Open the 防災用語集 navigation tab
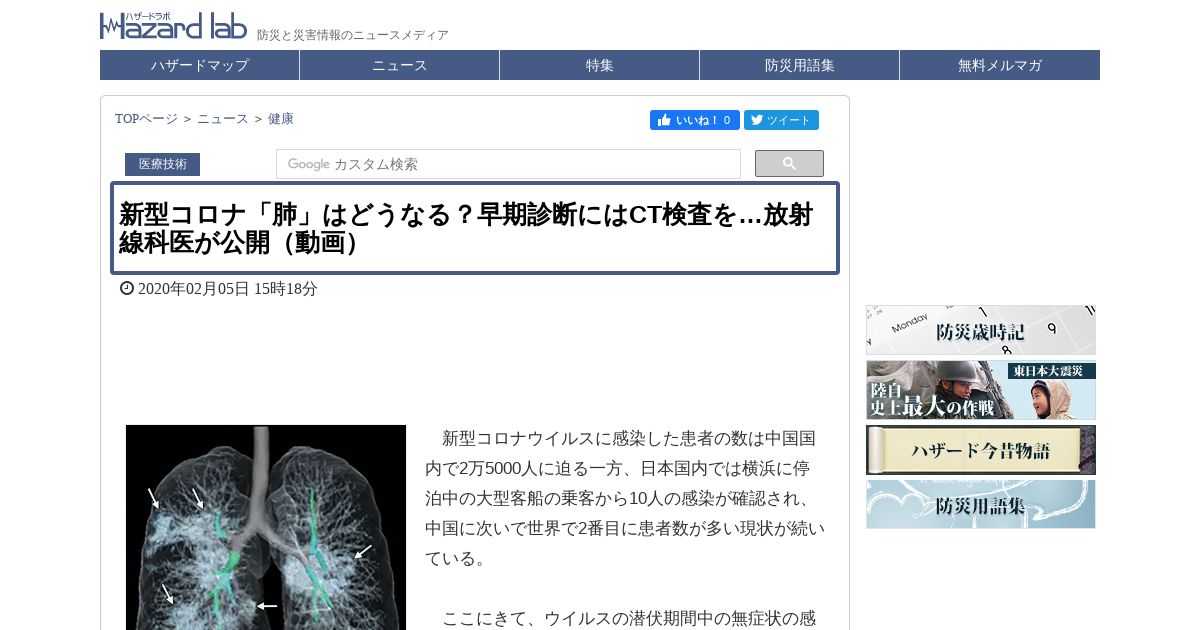Image resolution: width=1200 pixels, height=630 pixels. pos(800,65)
